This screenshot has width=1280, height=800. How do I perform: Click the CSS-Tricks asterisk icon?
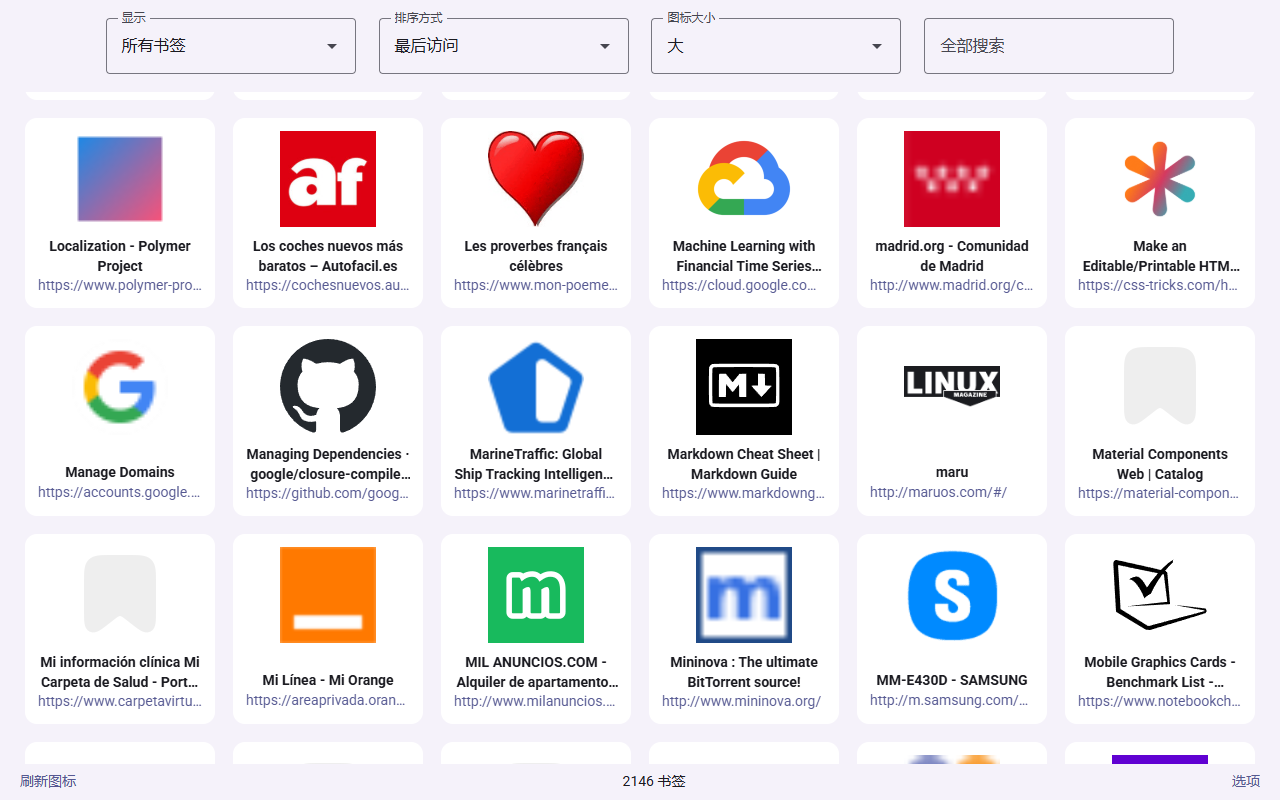point(1160,179)
